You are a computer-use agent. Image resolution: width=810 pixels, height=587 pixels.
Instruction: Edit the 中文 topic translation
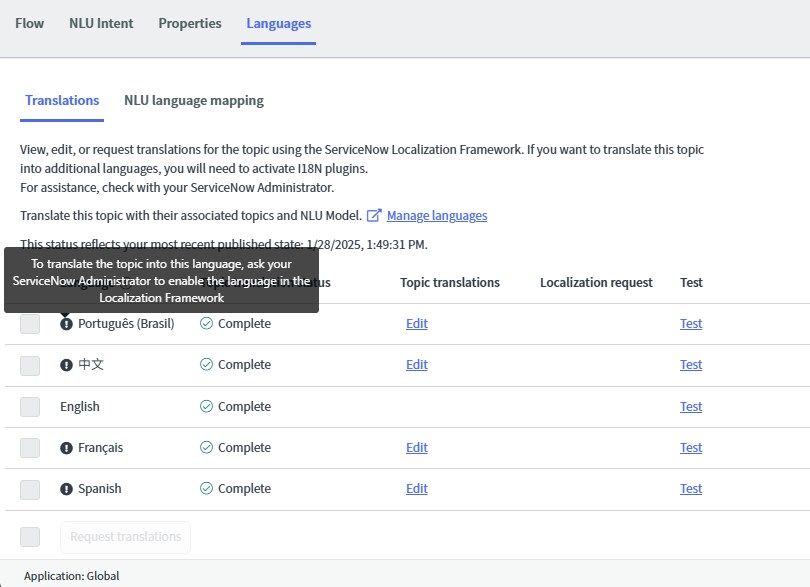pos(417,365)
